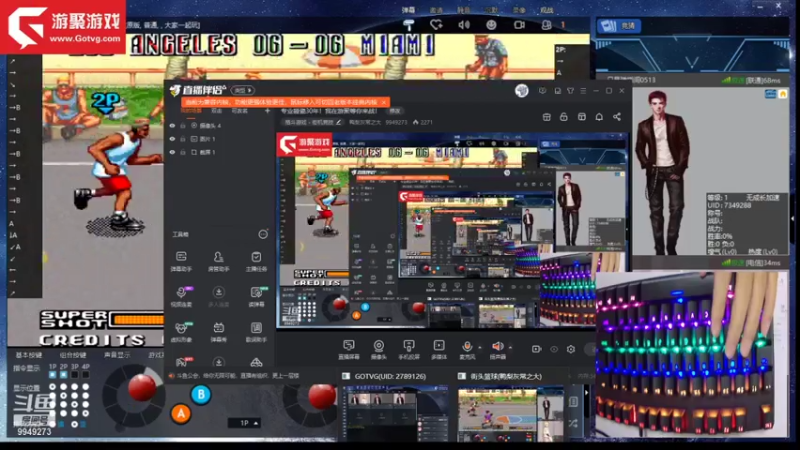Open the 视频连麦 tool icon
The image size is (800, 450).
181,296
